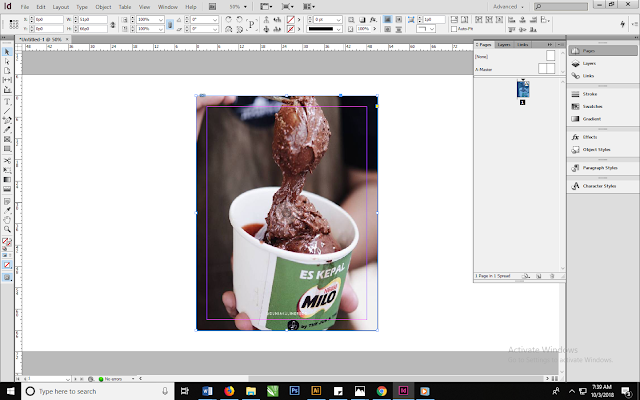Select the Selection tool arrow
The height and width of the screenshot is (400, 640).
7,52
